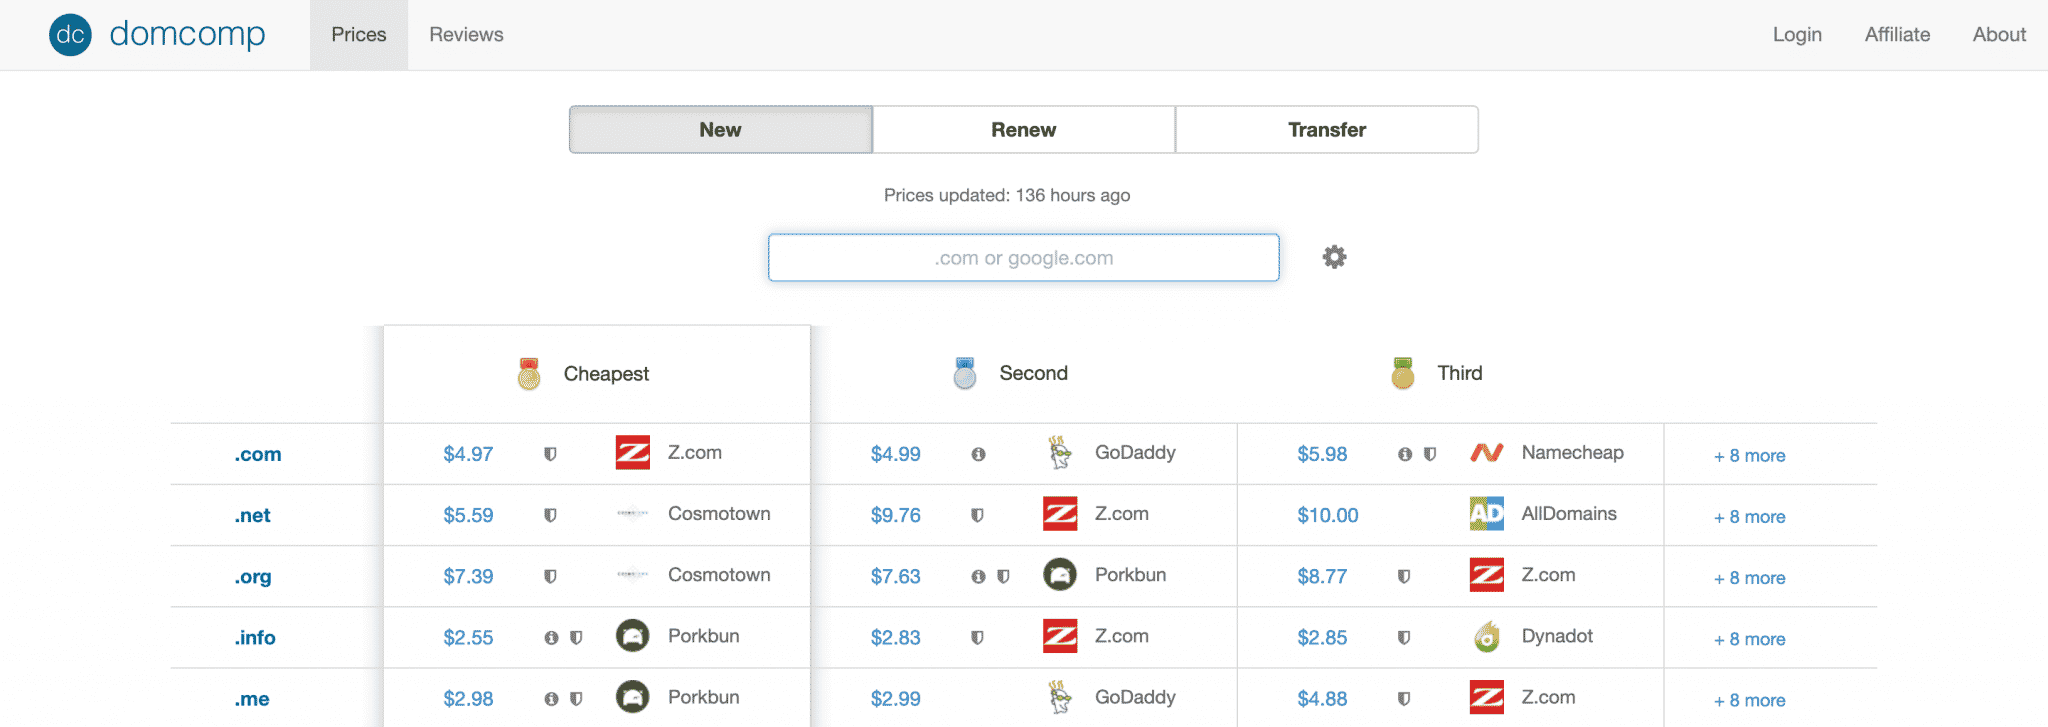
Task: Expand + 8 more for .net
Action: (1750, 516)
